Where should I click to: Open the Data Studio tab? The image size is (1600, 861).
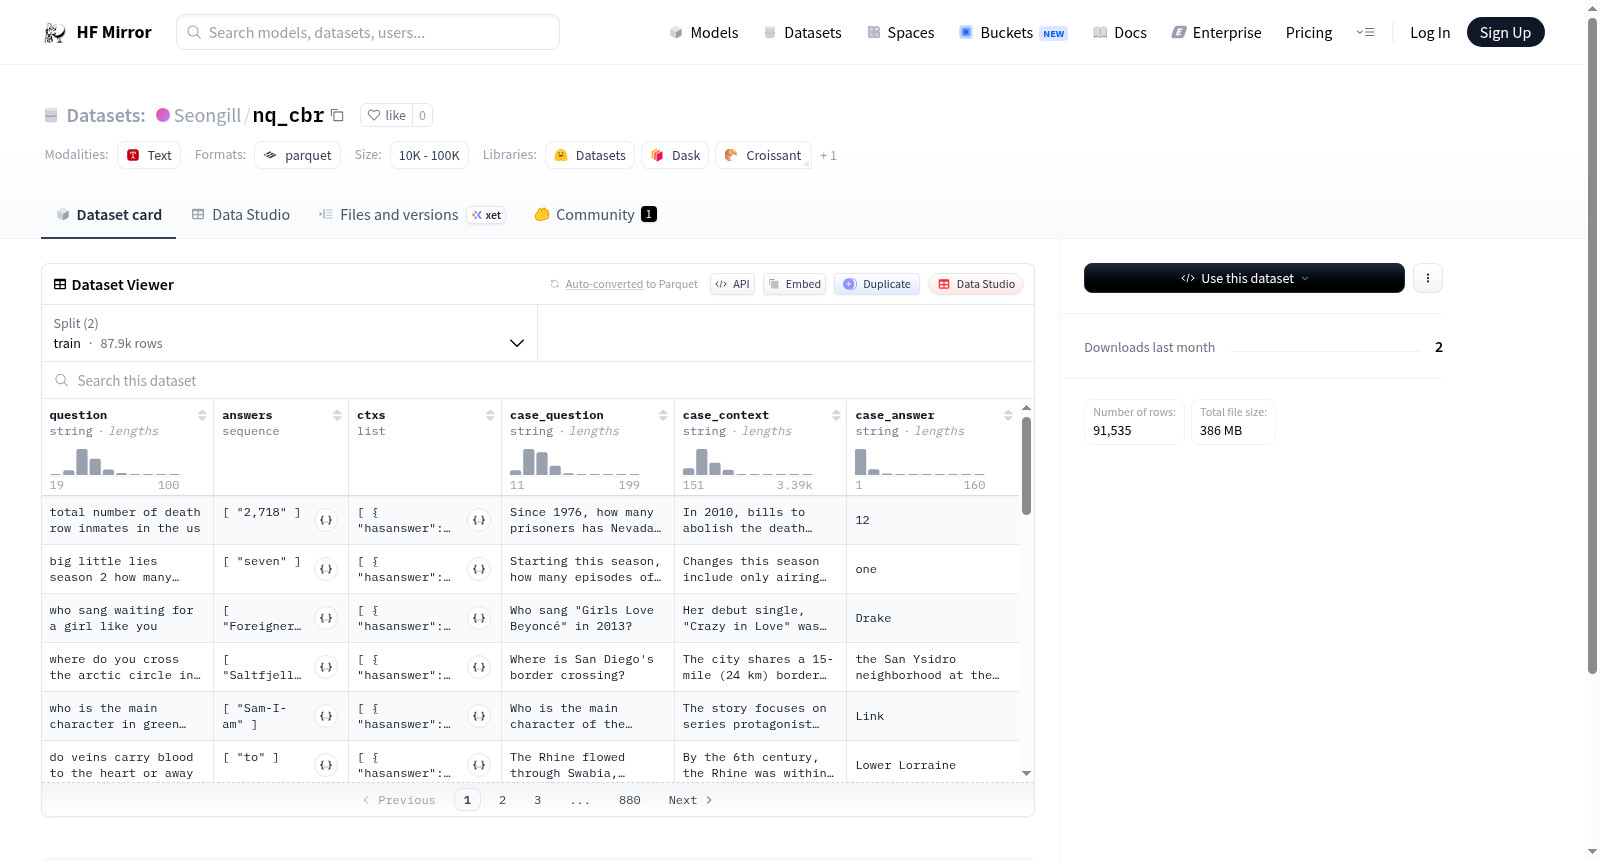[241, 215]
